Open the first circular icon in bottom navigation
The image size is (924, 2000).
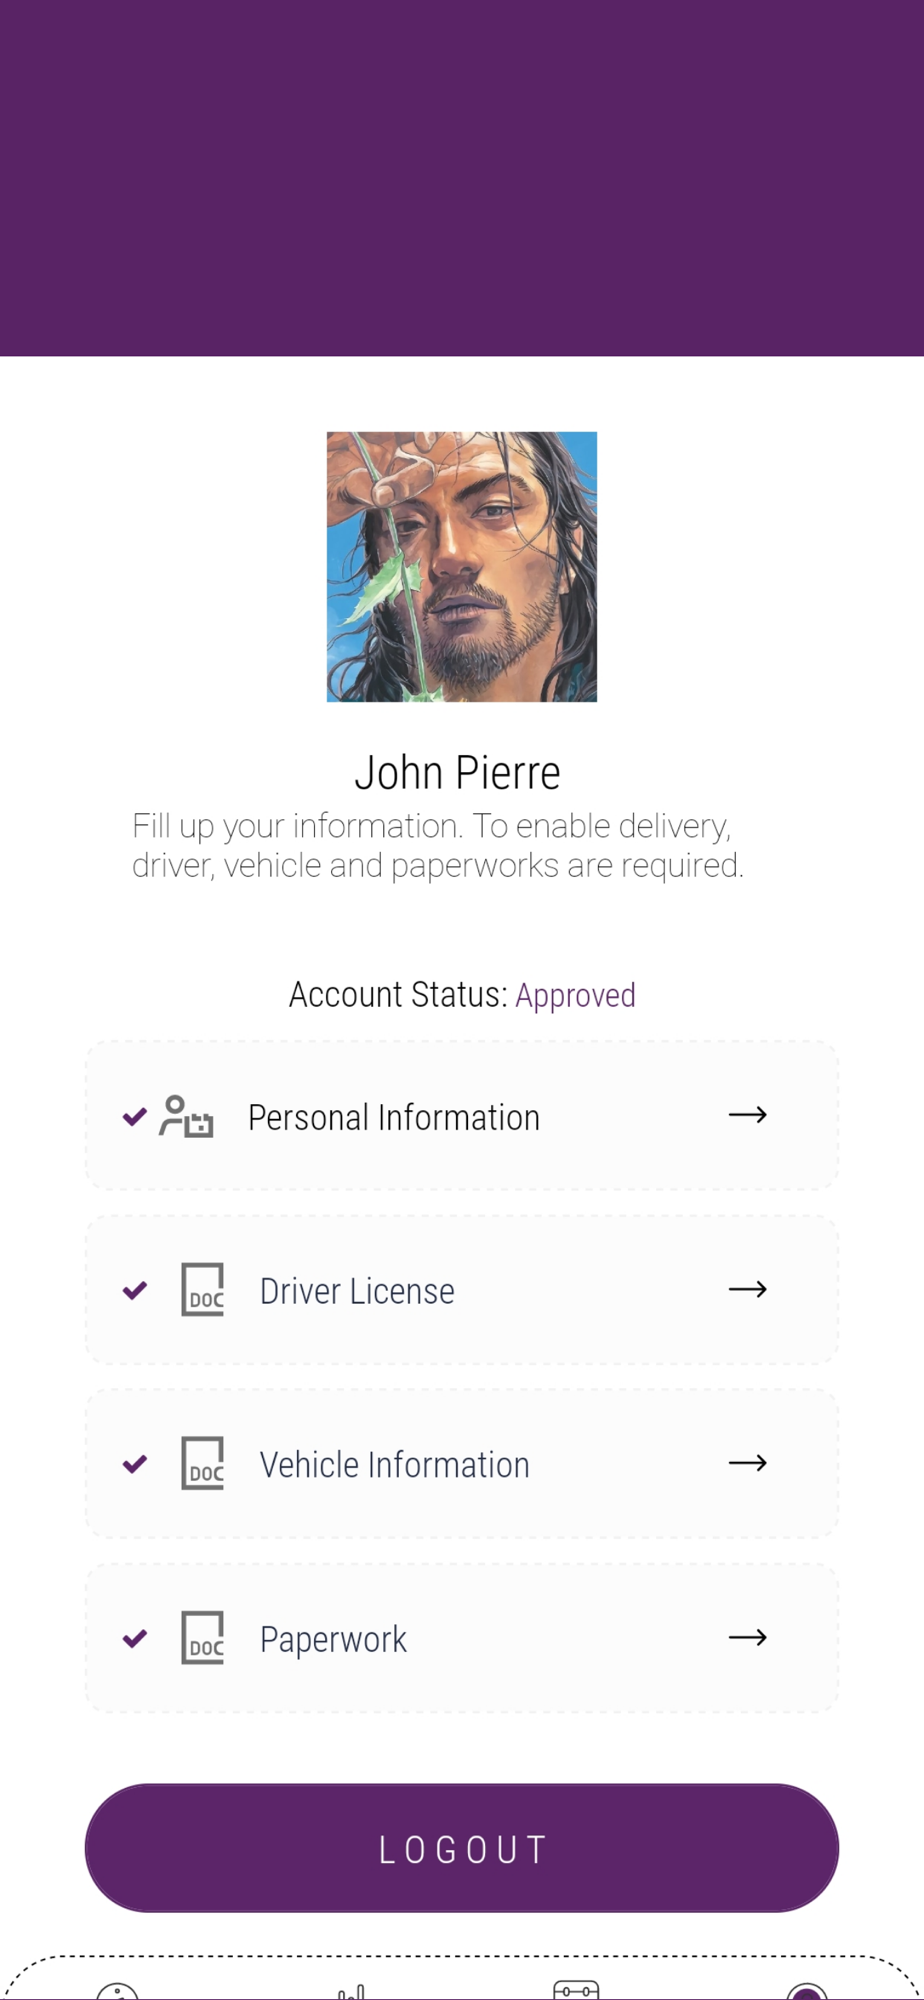tap(117, 1991)
